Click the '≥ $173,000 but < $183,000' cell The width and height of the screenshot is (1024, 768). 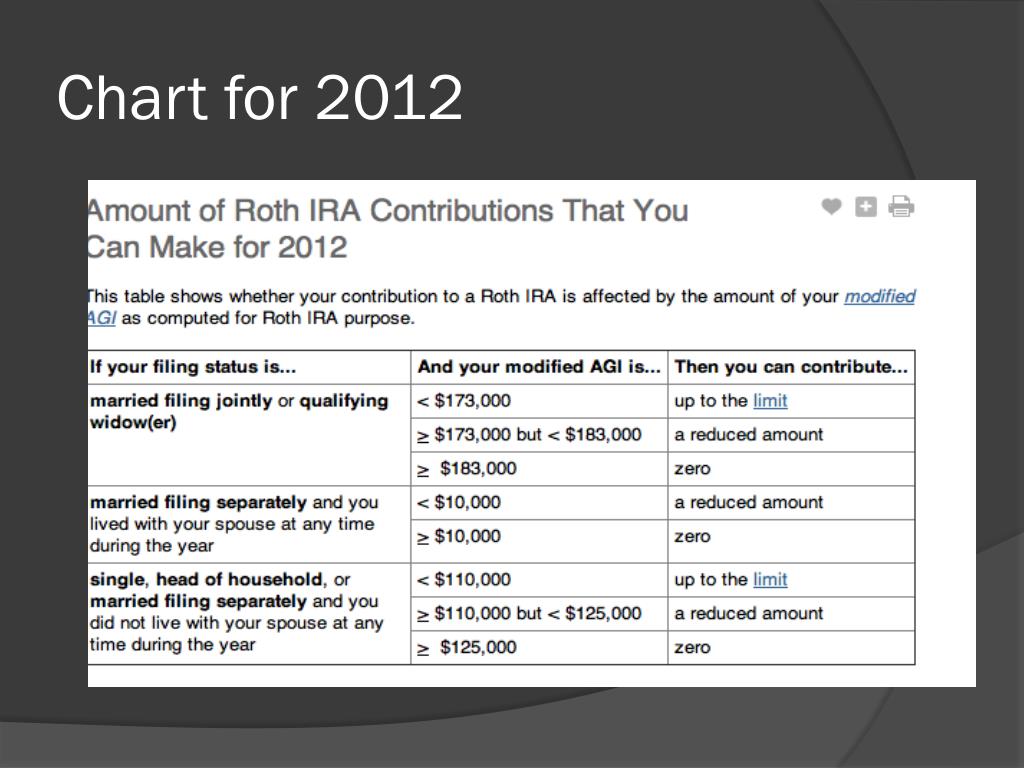(x=539, y=435)
